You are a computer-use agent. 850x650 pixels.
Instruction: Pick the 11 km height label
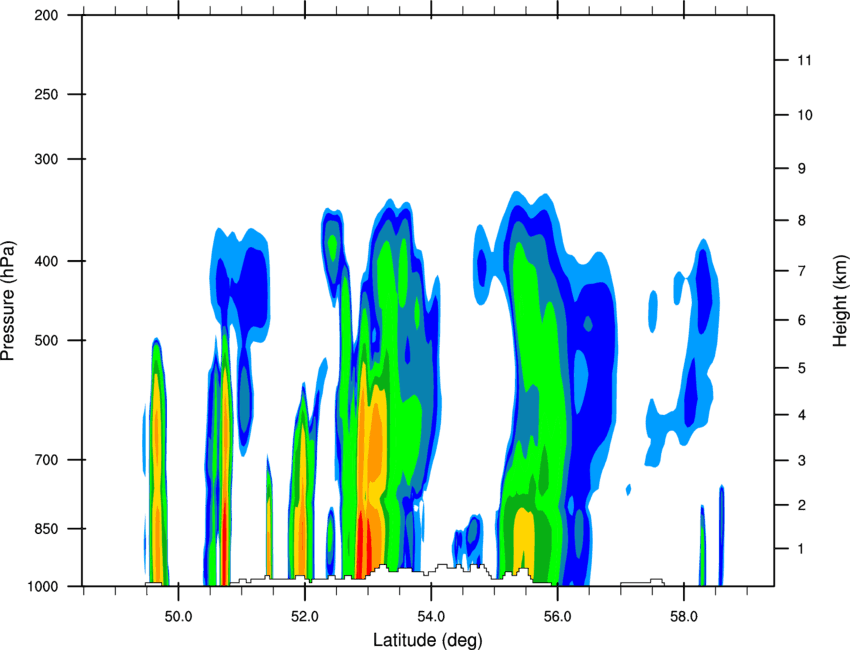click(x=804, y=60)
